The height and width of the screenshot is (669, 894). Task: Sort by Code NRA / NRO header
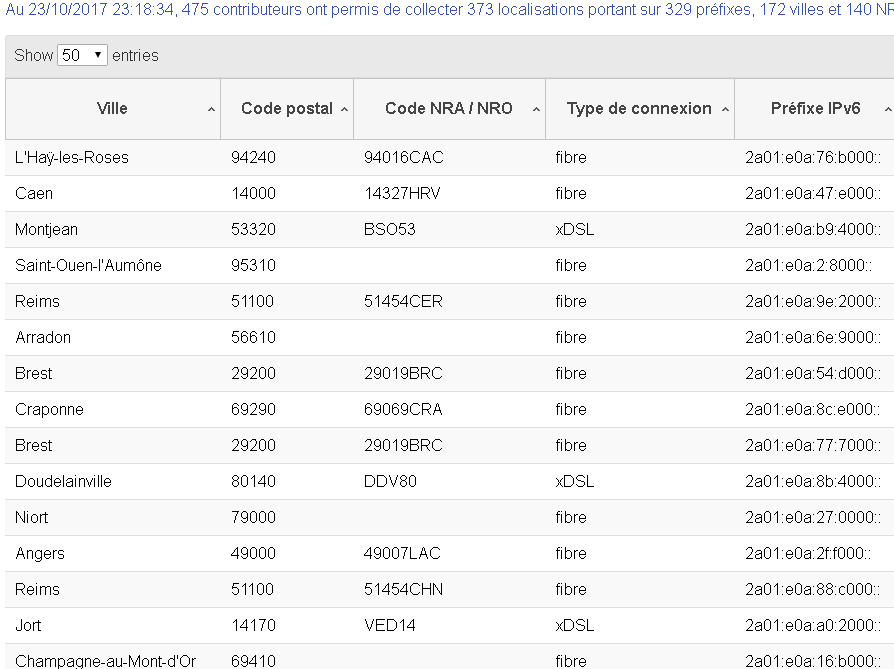tap(449, 108)
